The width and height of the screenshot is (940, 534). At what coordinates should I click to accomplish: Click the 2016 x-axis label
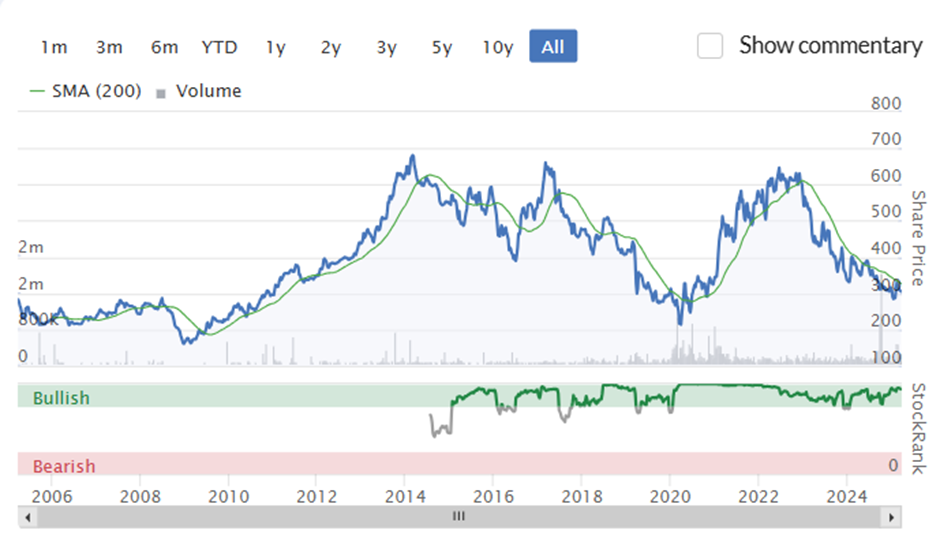click(x=493, y=496)
